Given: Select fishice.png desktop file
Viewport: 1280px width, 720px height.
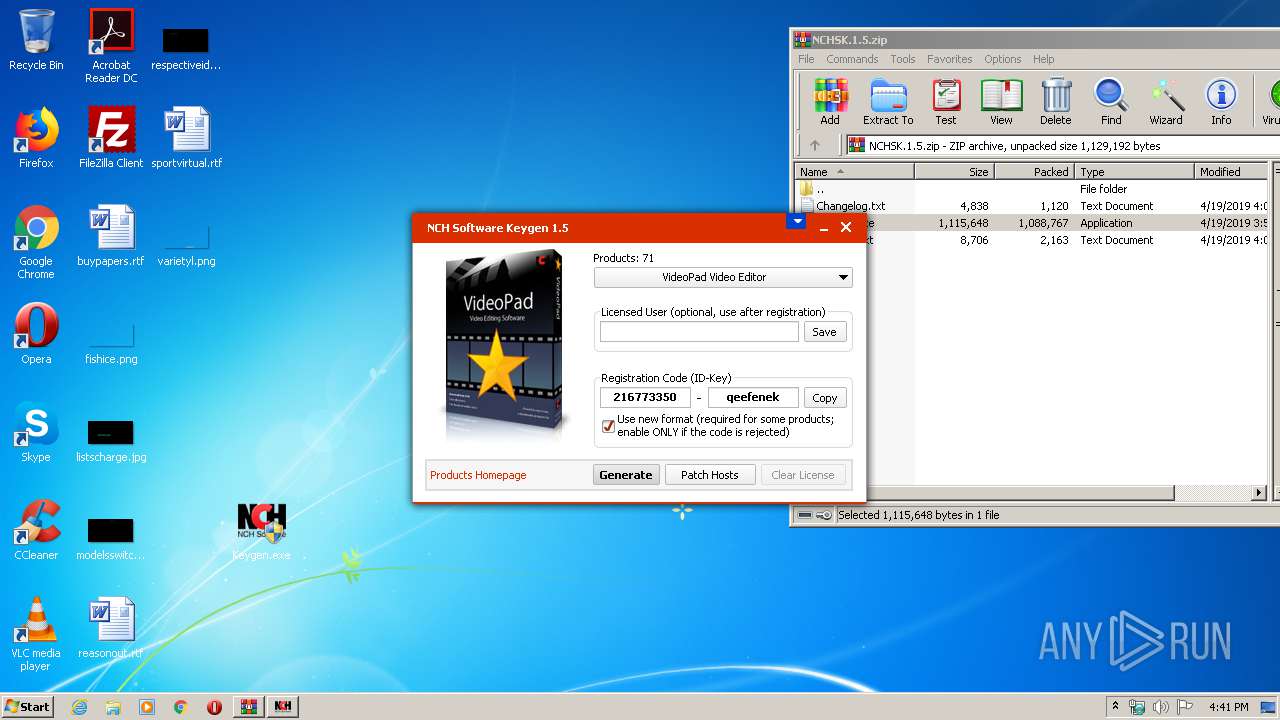Looking at the screenshot, I should tap(111, 343).
